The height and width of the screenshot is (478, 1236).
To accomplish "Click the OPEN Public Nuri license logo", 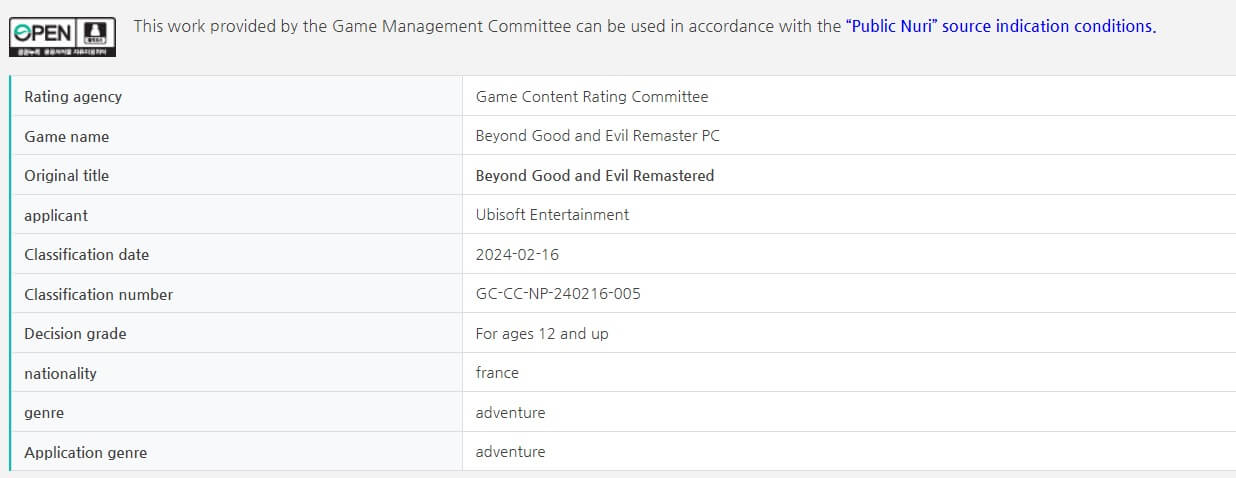I will coord(62,37).
